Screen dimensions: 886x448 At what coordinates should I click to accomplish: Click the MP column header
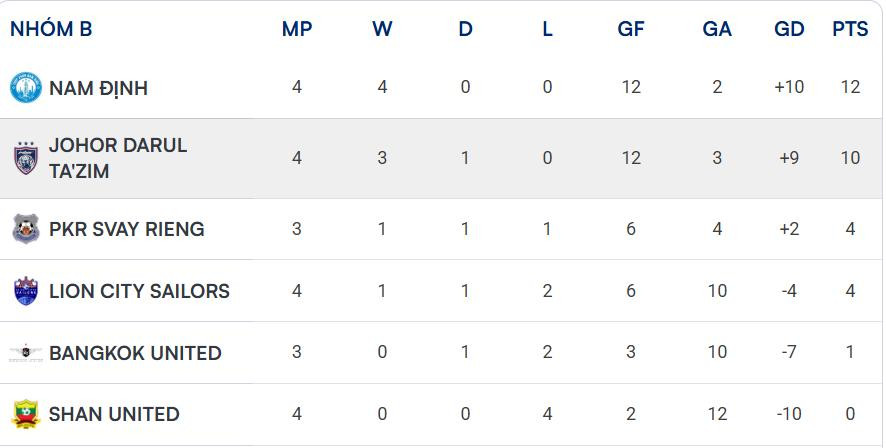click(297, 29)
